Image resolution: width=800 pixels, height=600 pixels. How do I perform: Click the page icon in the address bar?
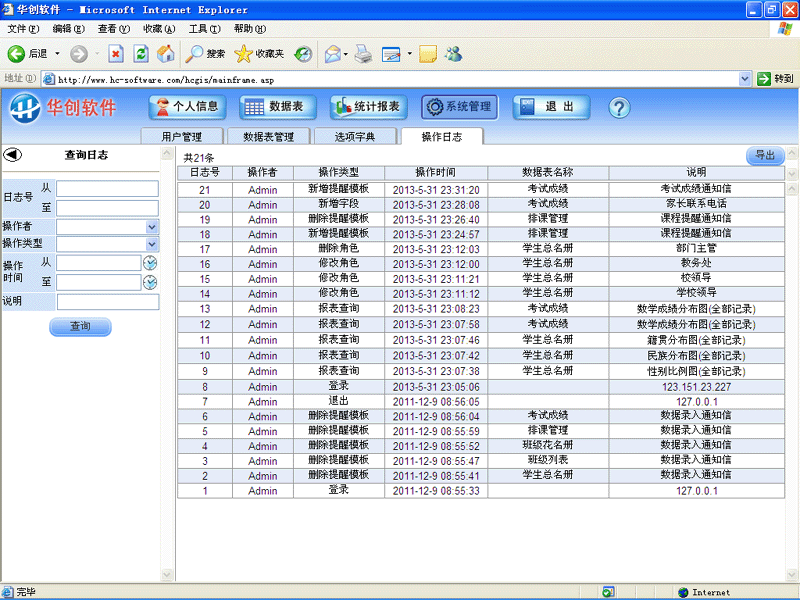[x=49, y=79]
